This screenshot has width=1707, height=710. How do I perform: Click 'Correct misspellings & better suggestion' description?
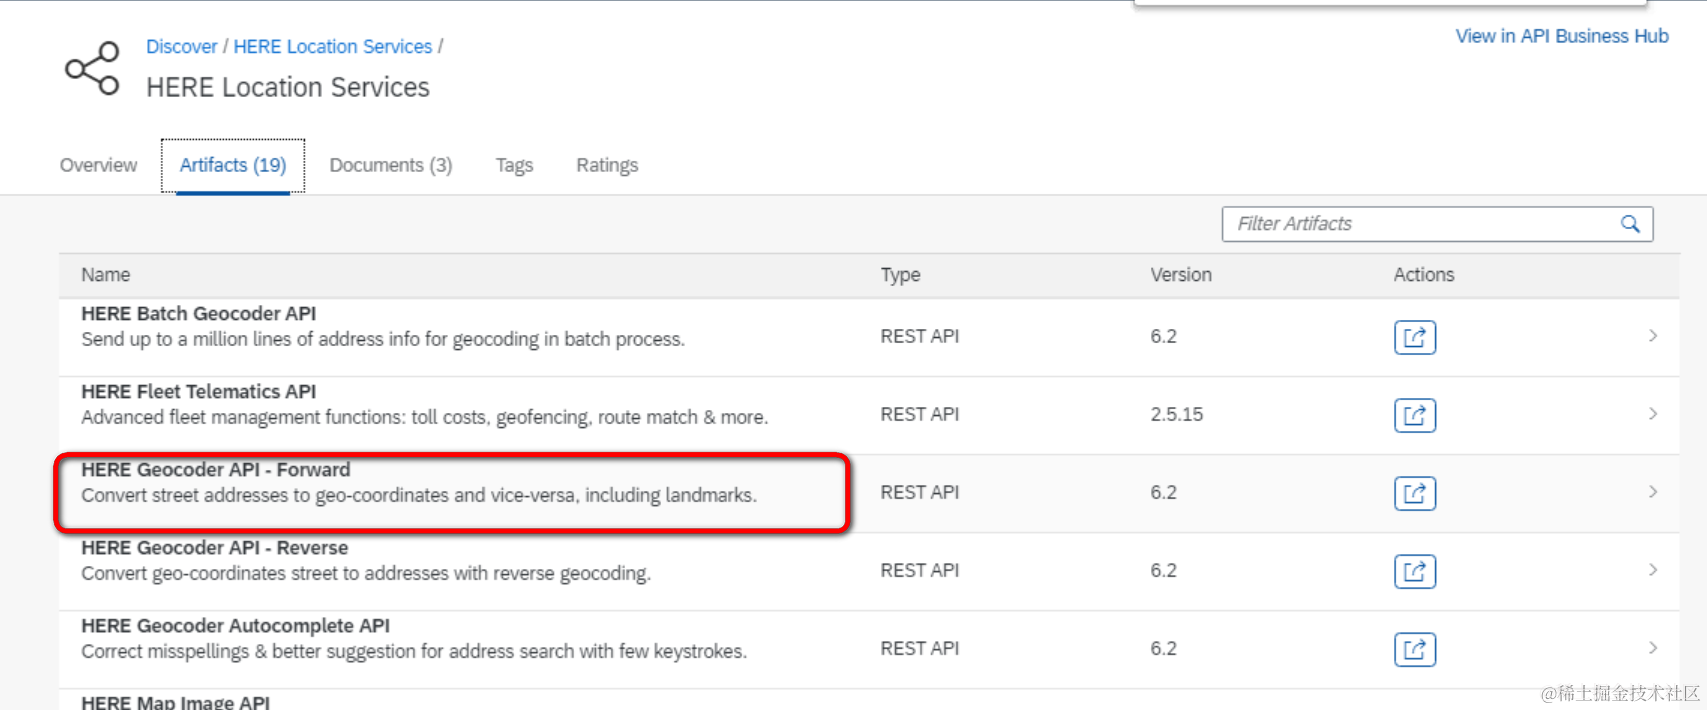point(414,651)
